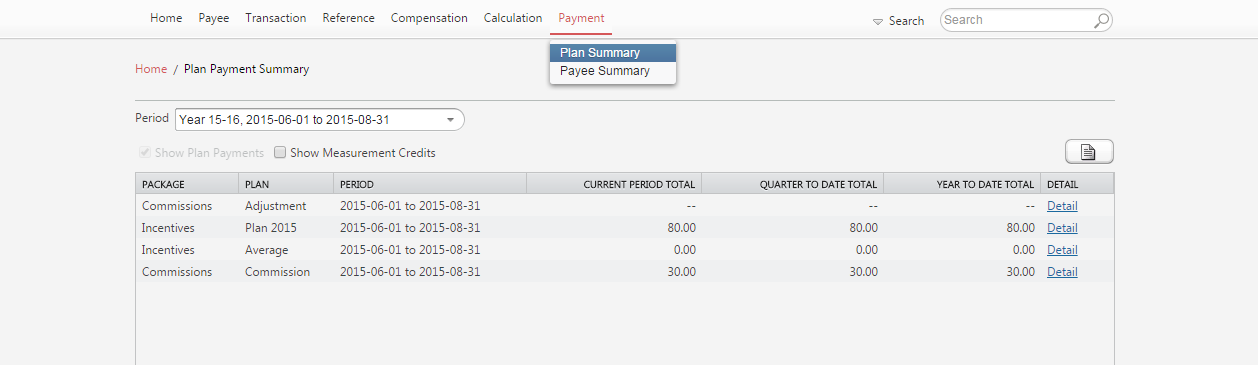Screen dimensions: 1258x365
Task: Click the 30.00 year to date total
Action: point(1019,272)
